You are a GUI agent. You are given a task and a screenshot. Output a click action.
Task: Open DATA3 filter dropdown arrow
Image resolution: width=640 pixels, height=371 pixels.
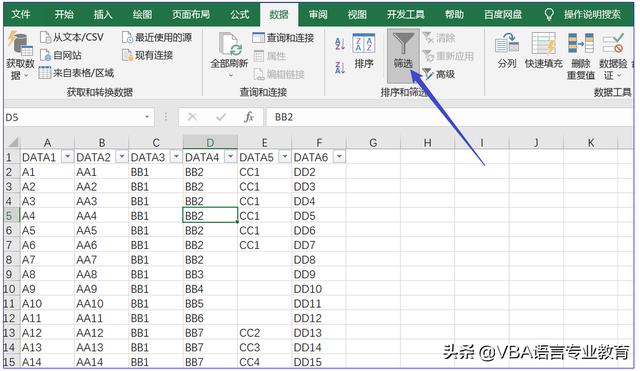pyautogui.click(x=176, y=157)
